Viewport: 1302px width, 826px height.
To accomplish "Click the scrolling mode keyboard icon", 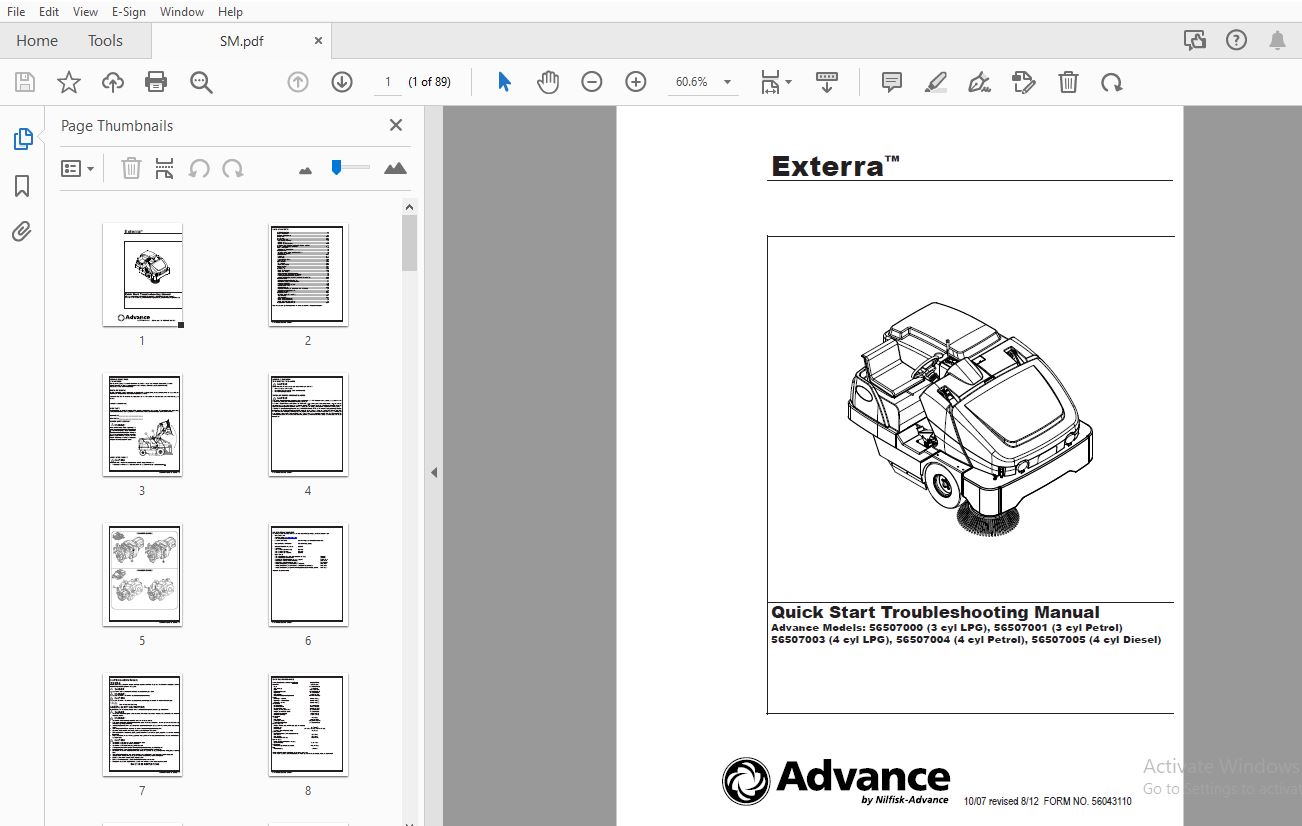I will (x=827, y=82).
